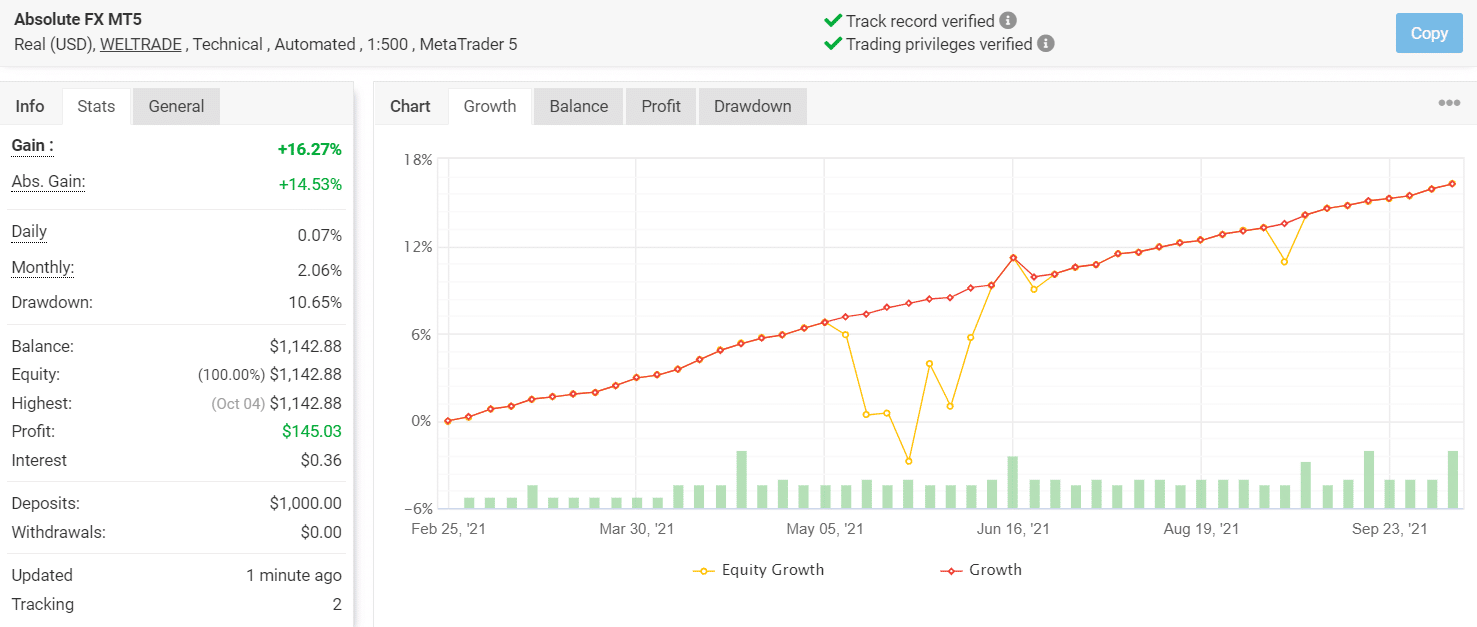Viewport: 1477px width, 627px height.
Task: Select the Stats tab
Action: coord(96,106)
